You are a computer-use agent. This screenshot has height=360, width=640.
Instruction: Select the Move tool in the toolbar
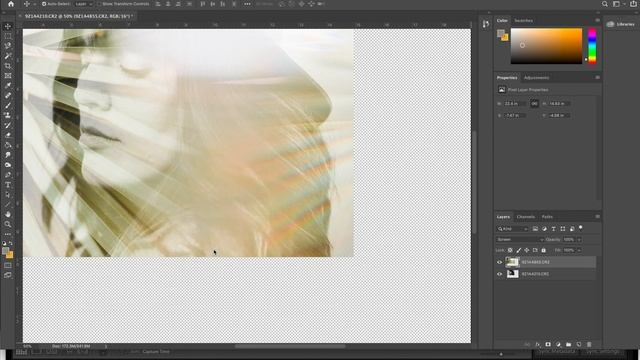point(8,27)
